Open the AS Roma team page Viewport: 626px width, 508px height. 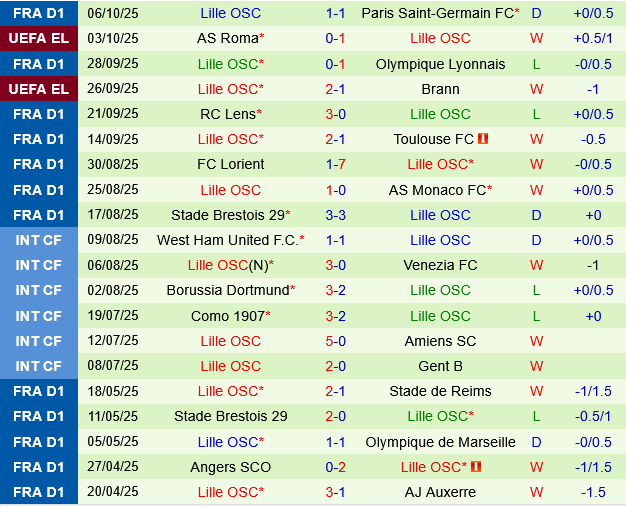pyautogui.click(x=227, y=38)
